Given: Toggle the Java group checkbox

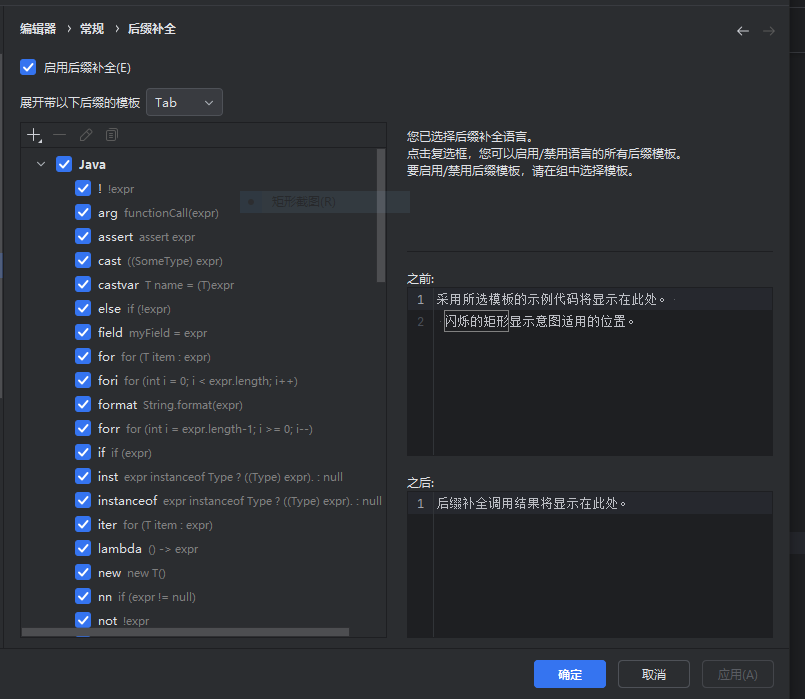Looking at the screenshot, I should pyautogui.click(x=64, y=164).
